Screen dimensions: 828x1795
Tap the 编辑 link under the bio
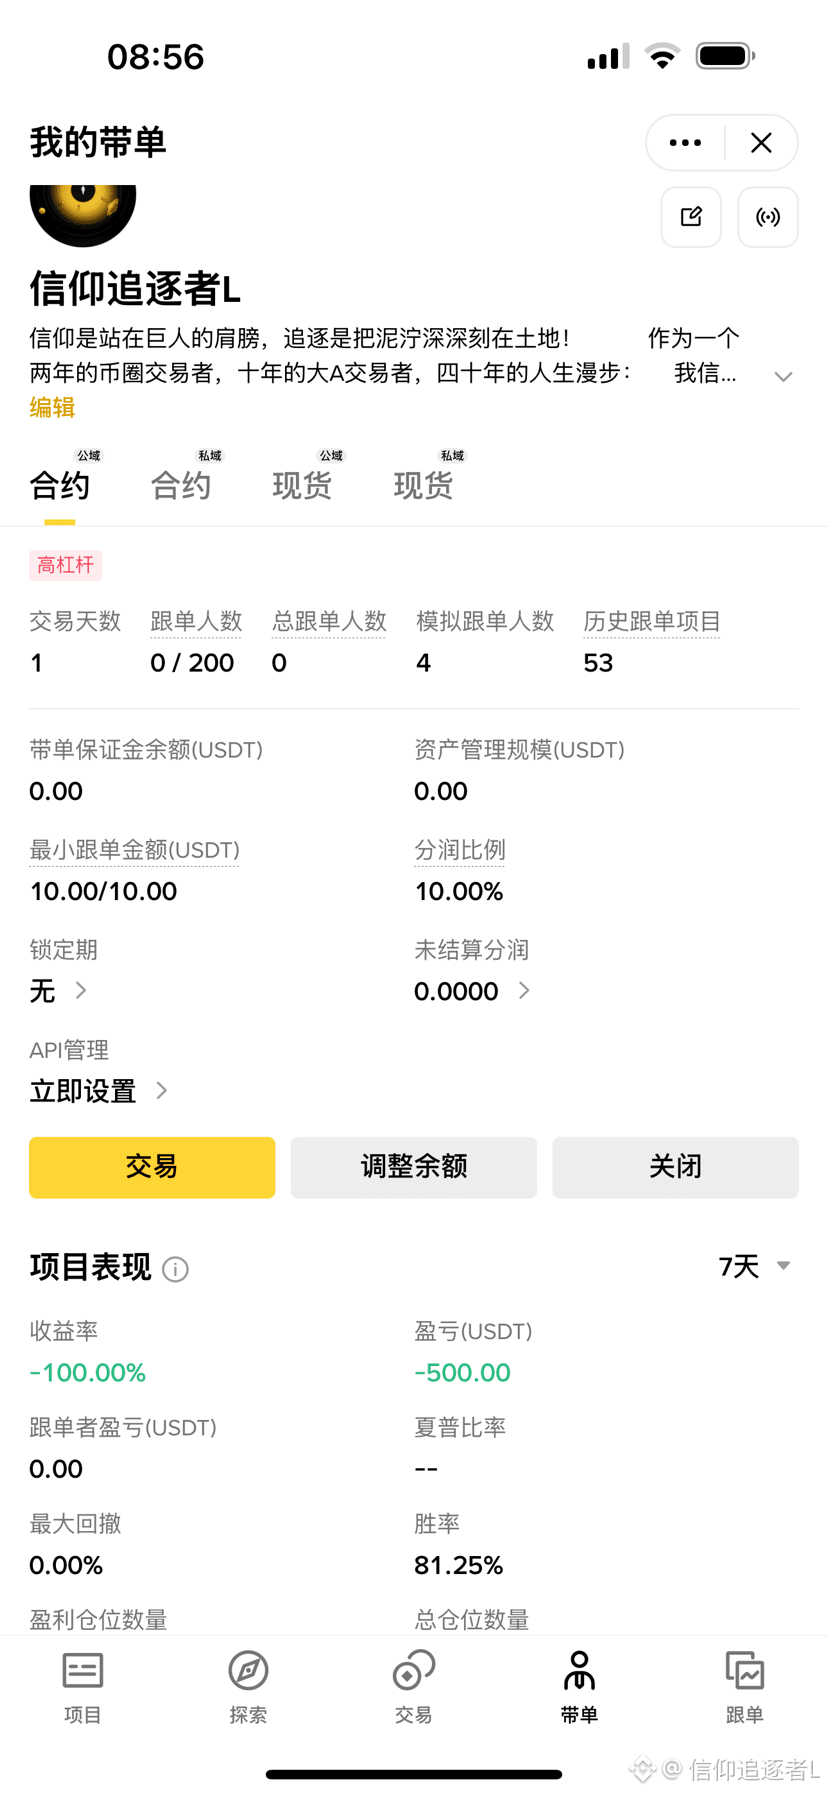52,407
